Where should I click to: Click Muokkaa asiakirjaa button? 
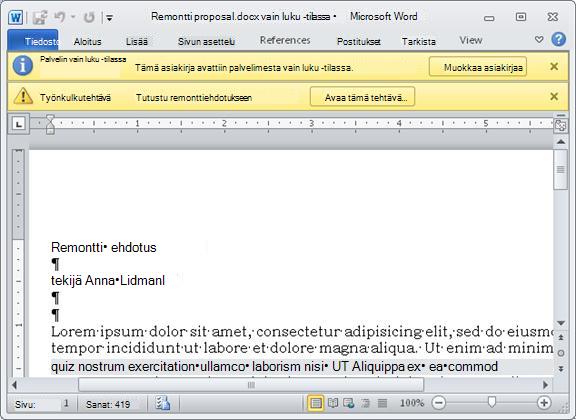point(478,67)
